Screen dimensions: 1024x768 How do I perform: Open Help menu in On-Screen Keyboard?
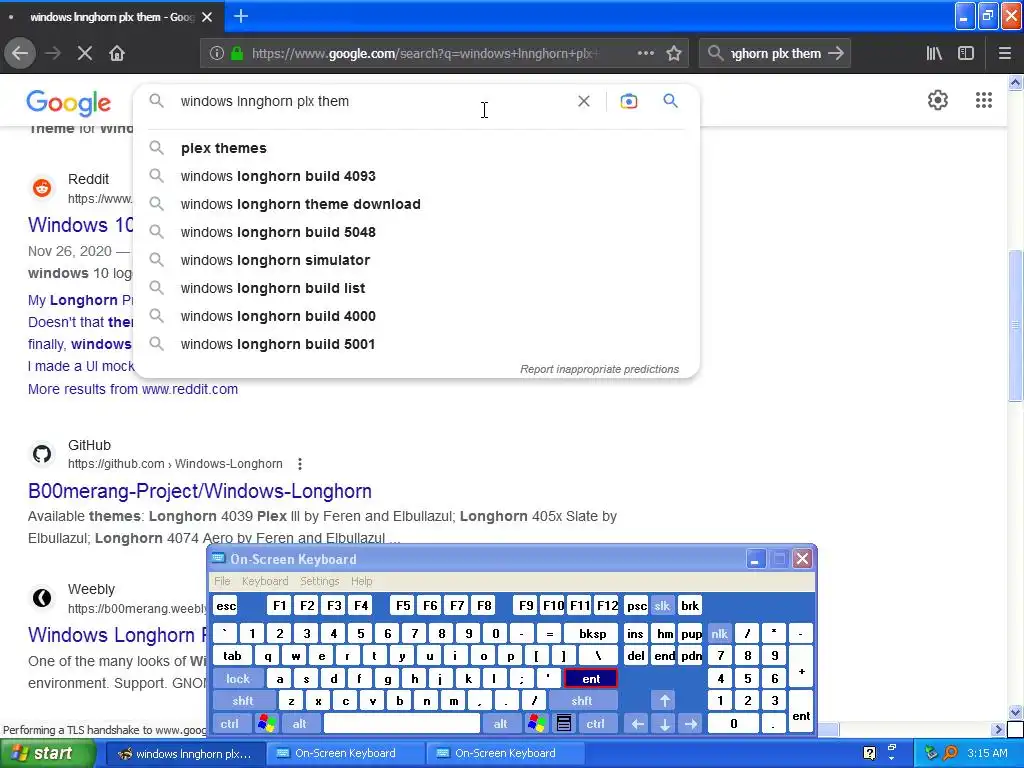(x=361, y=581)
